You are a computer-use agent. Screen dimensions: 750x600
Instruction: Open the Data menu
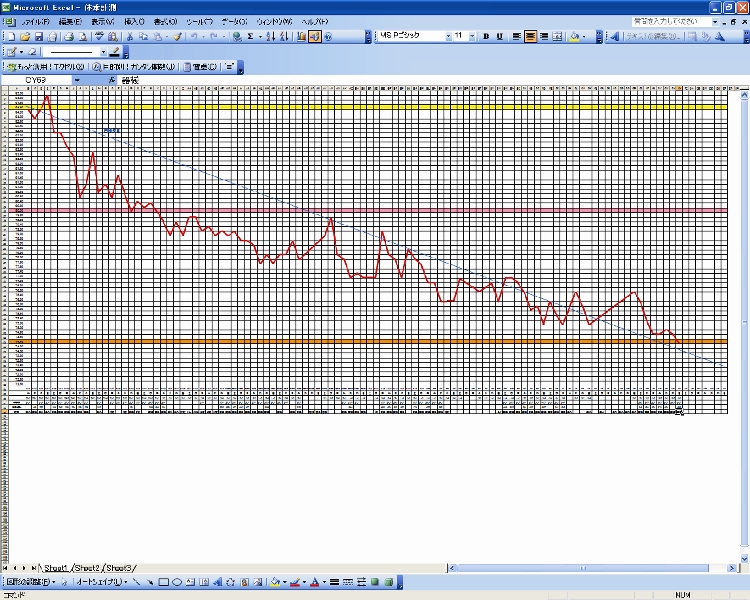(234, 22)
